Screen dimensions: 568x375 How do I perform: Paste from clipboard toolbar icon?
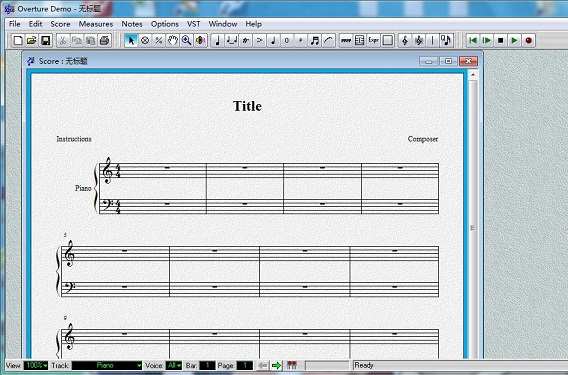(90, 40)
